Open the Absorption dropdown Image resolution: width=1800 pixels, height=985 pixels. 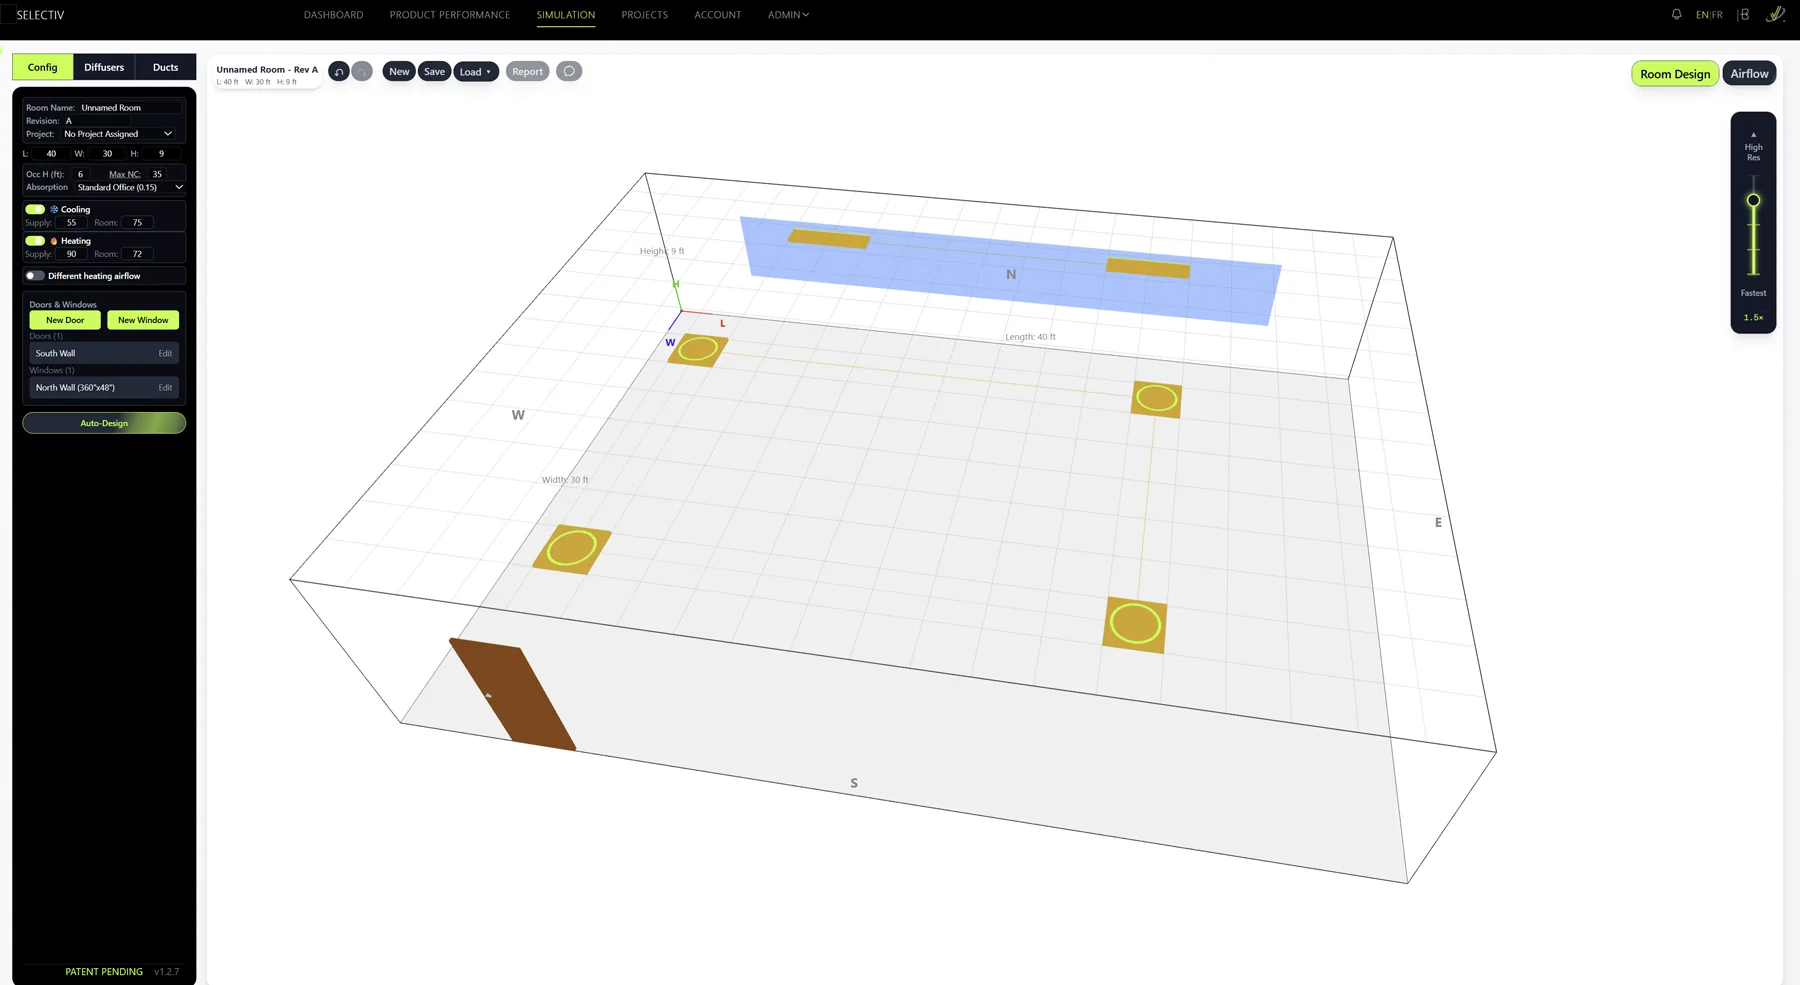tap(130, 187)
